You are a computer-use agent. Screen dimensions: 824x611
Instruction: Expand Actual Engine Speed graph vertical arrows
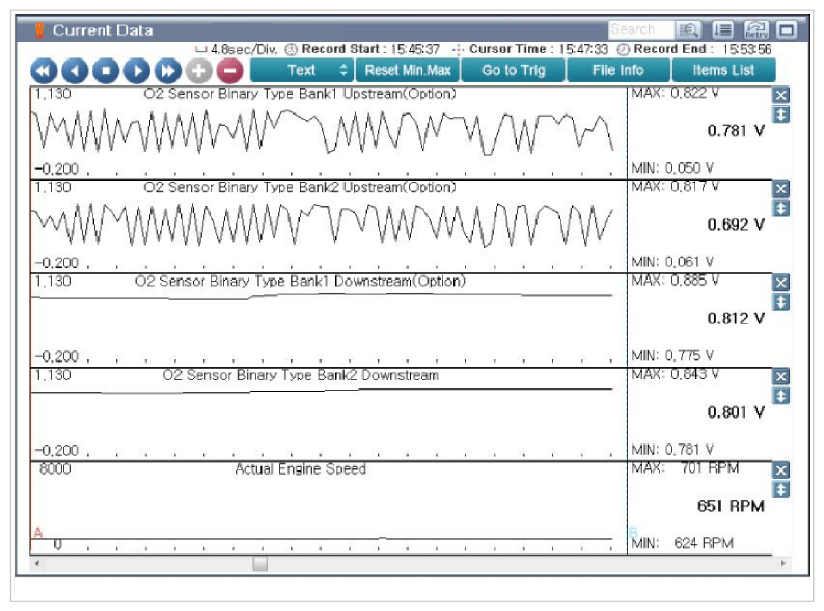(781, 490)
